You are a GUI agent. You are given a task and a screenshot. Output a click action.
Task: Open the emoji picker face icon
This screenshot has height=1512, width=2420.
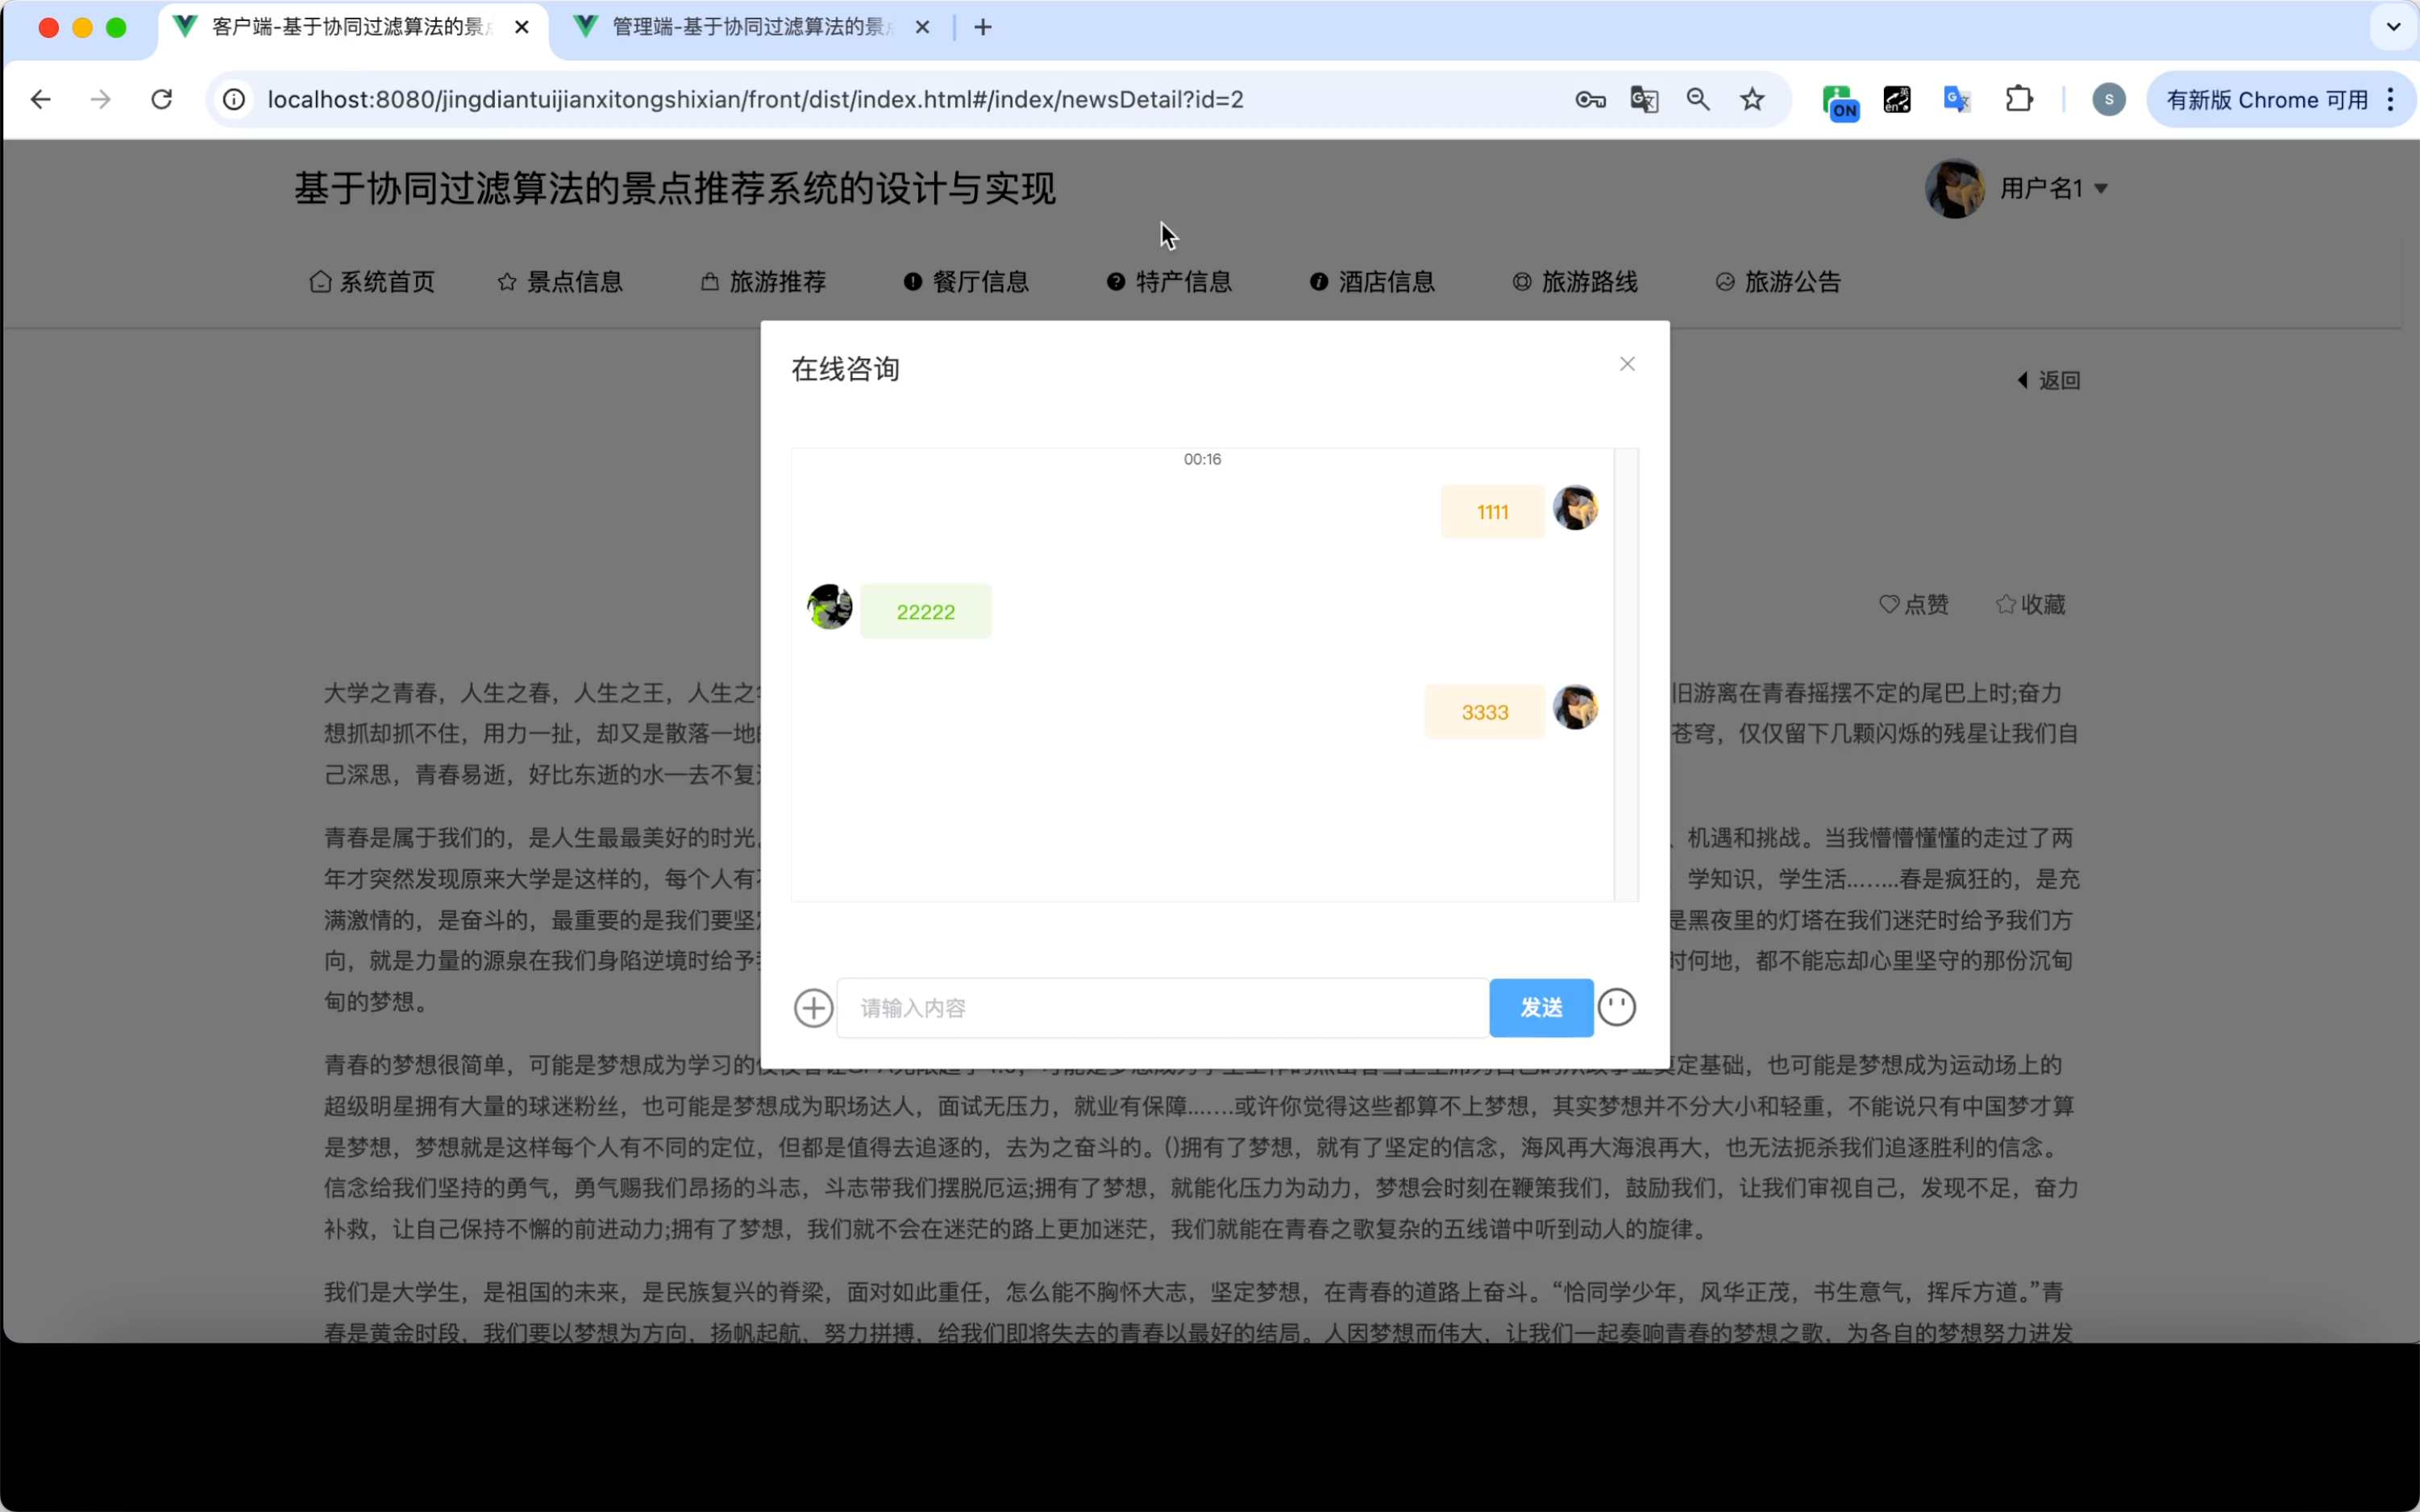click(x=1616, y=1007)
